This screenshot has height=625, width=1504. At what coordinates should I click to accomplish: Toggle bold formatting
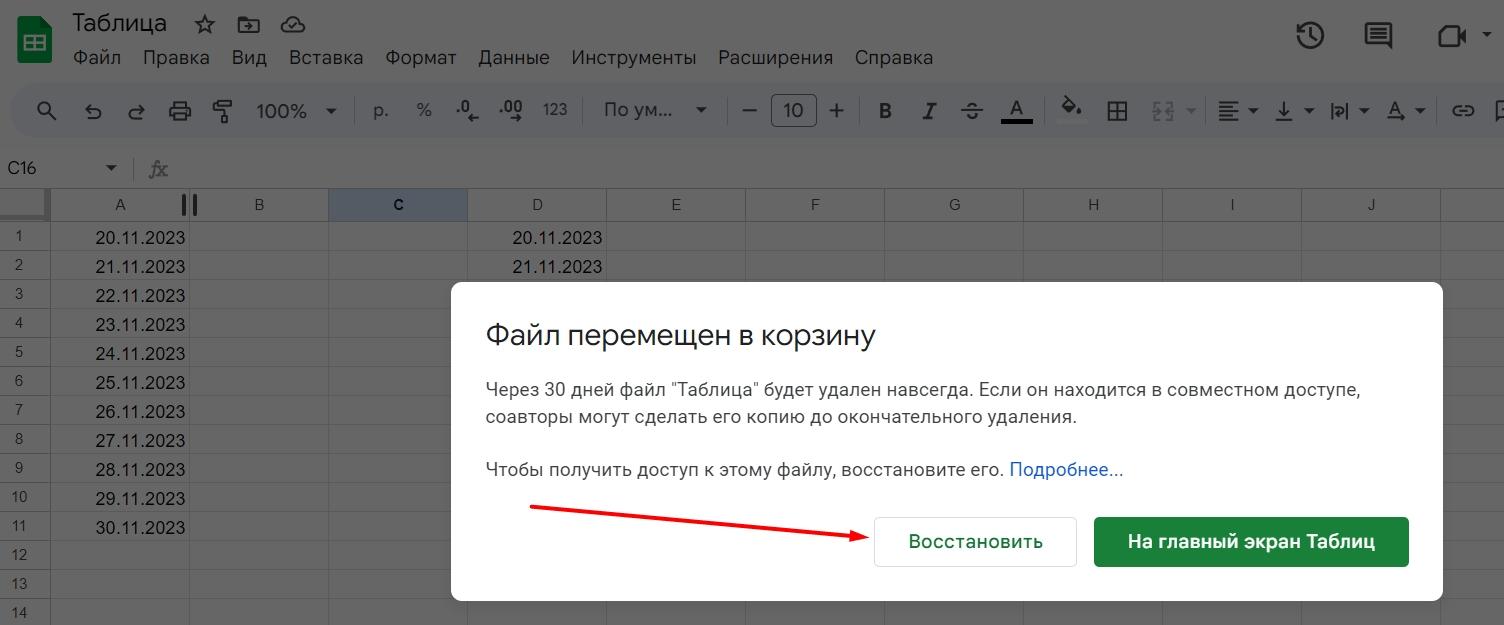[x=885, y=111]
